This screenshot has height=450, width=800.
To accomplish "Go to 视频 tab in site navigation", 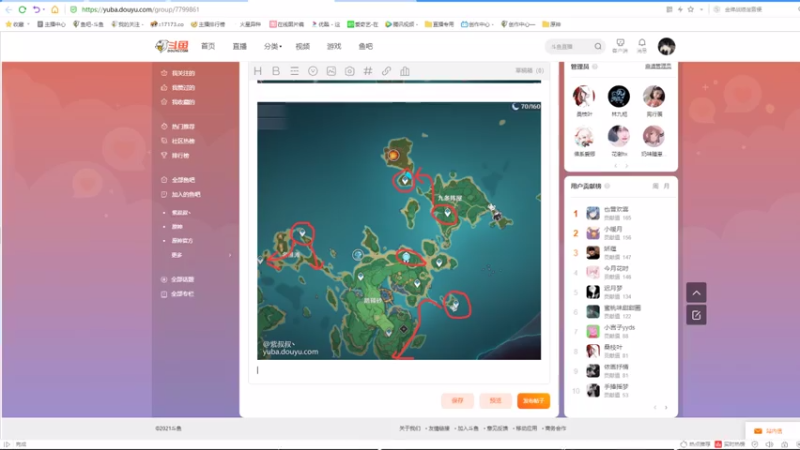I will (x=303, y=46).
